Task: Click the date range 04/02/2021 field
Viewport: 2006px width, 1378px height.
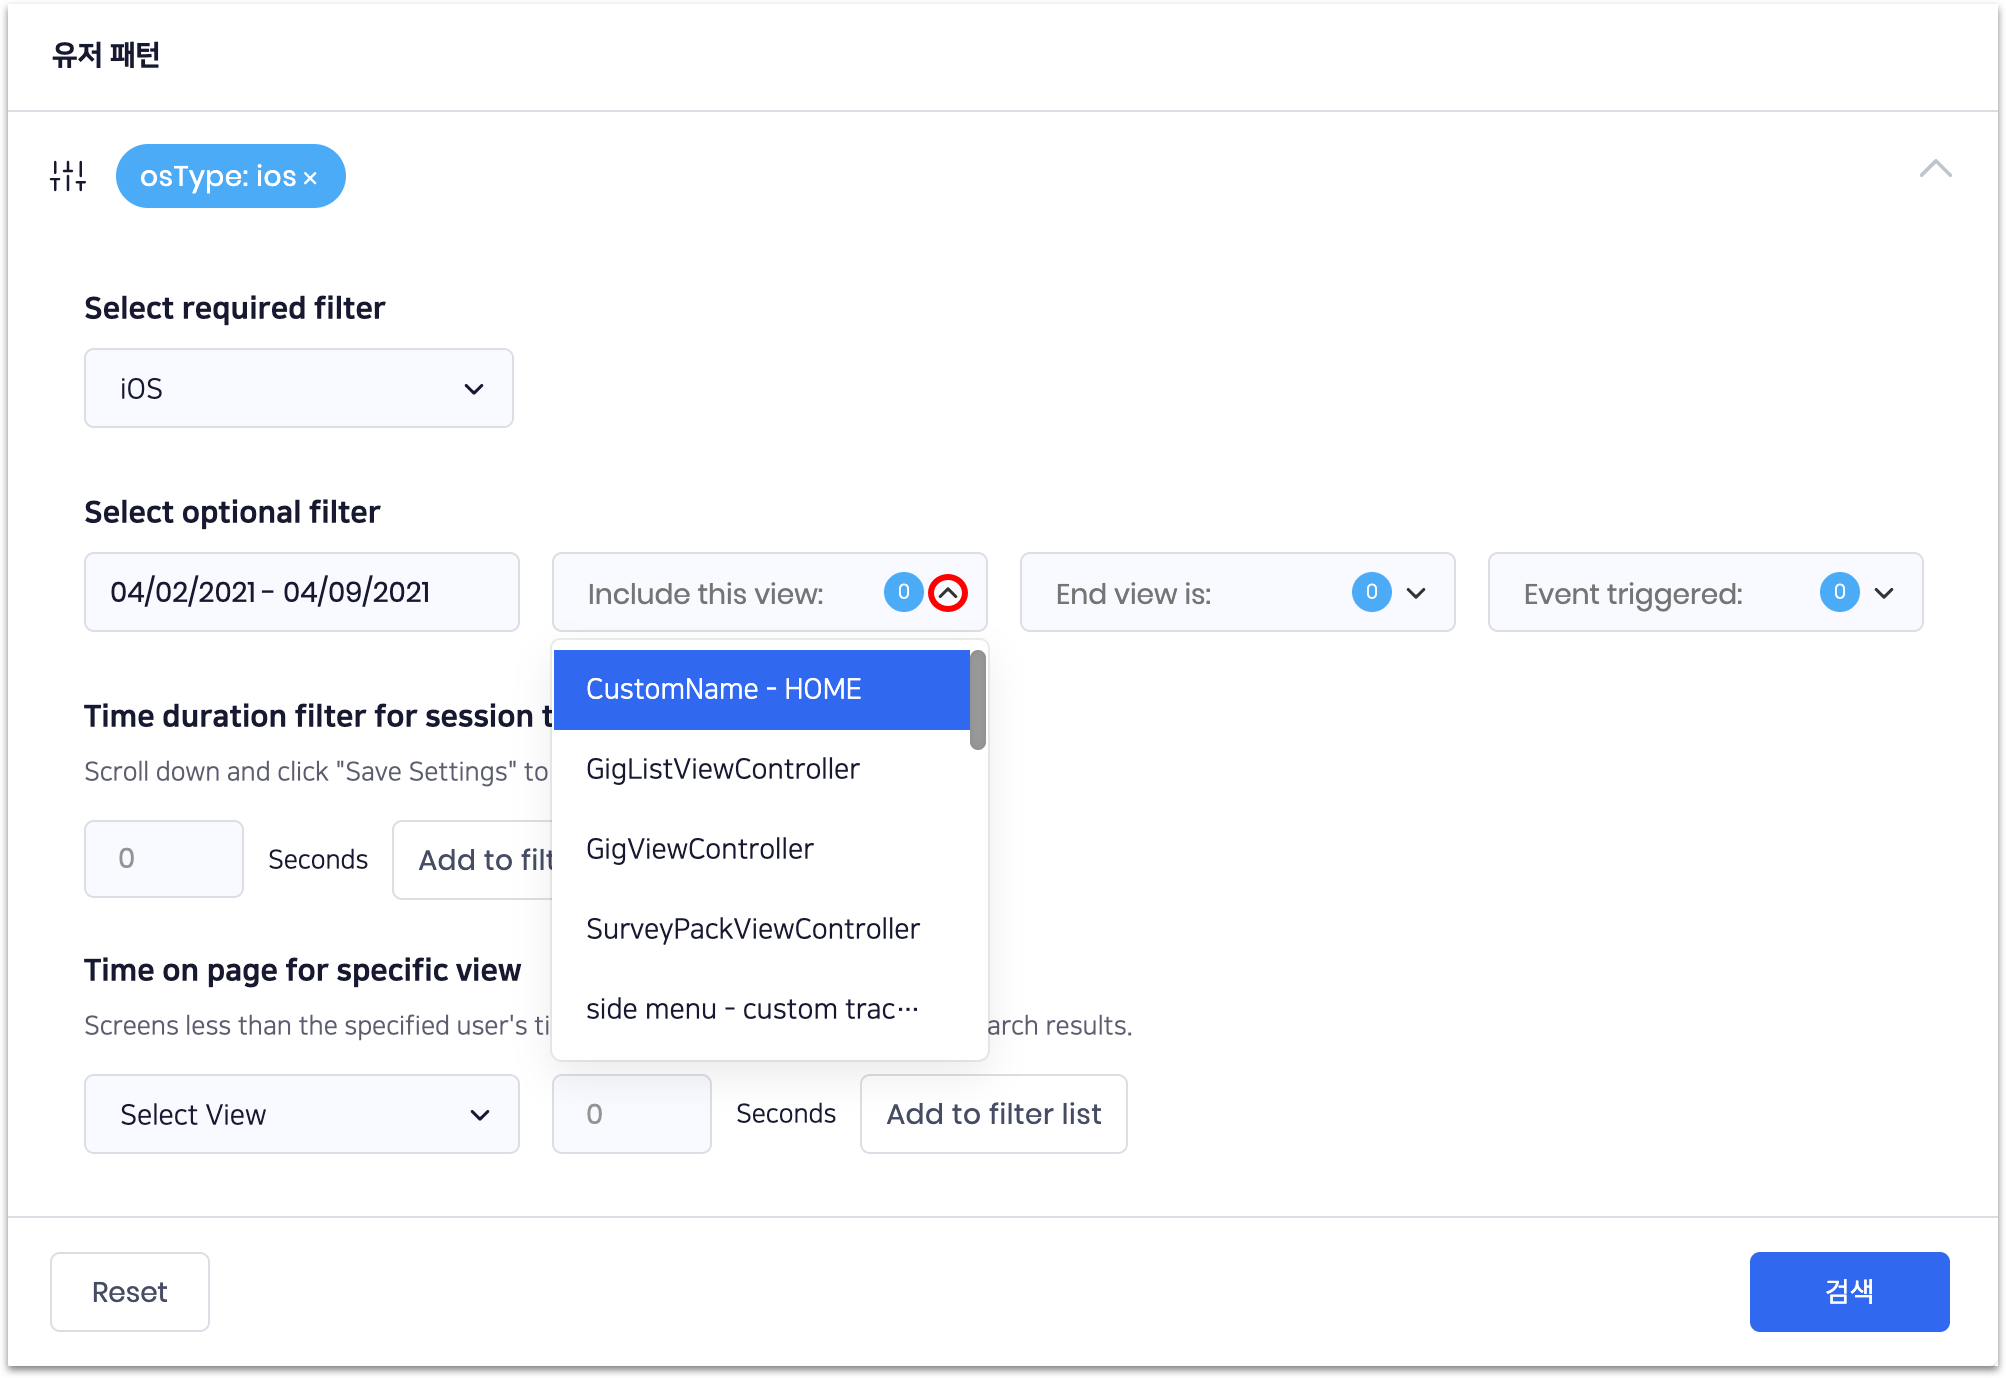Action: (x=301, y=592)
